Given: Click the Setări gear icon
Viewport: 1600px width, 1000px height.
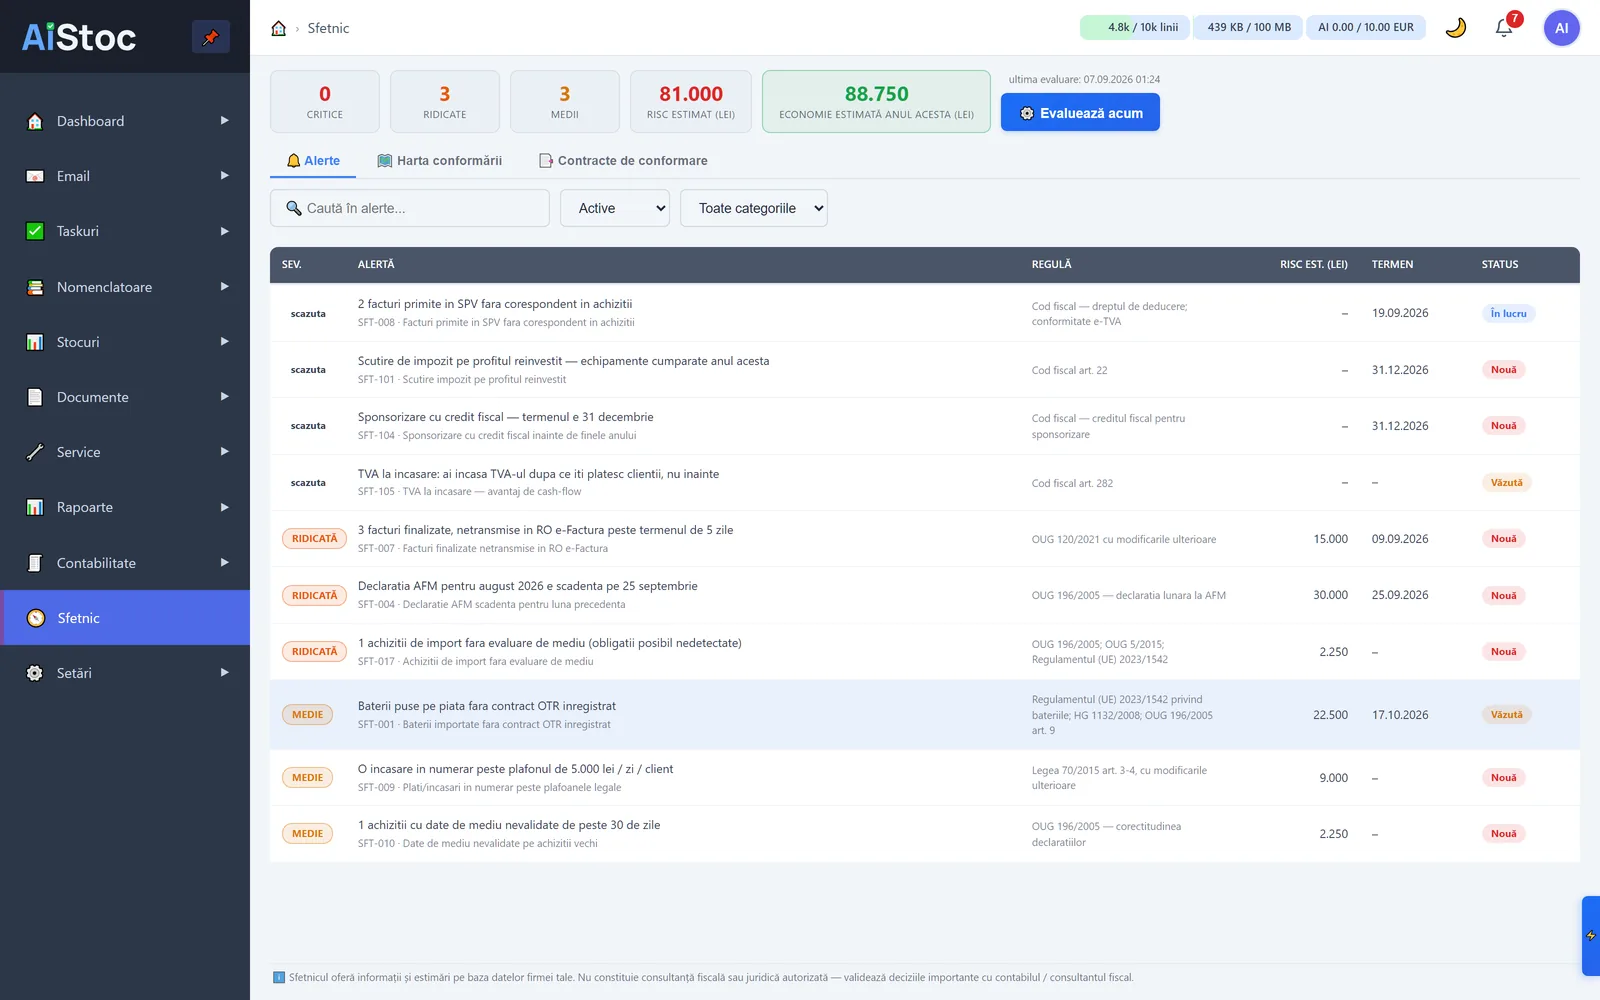Looking at the screenshot, I should coord(35,673).
